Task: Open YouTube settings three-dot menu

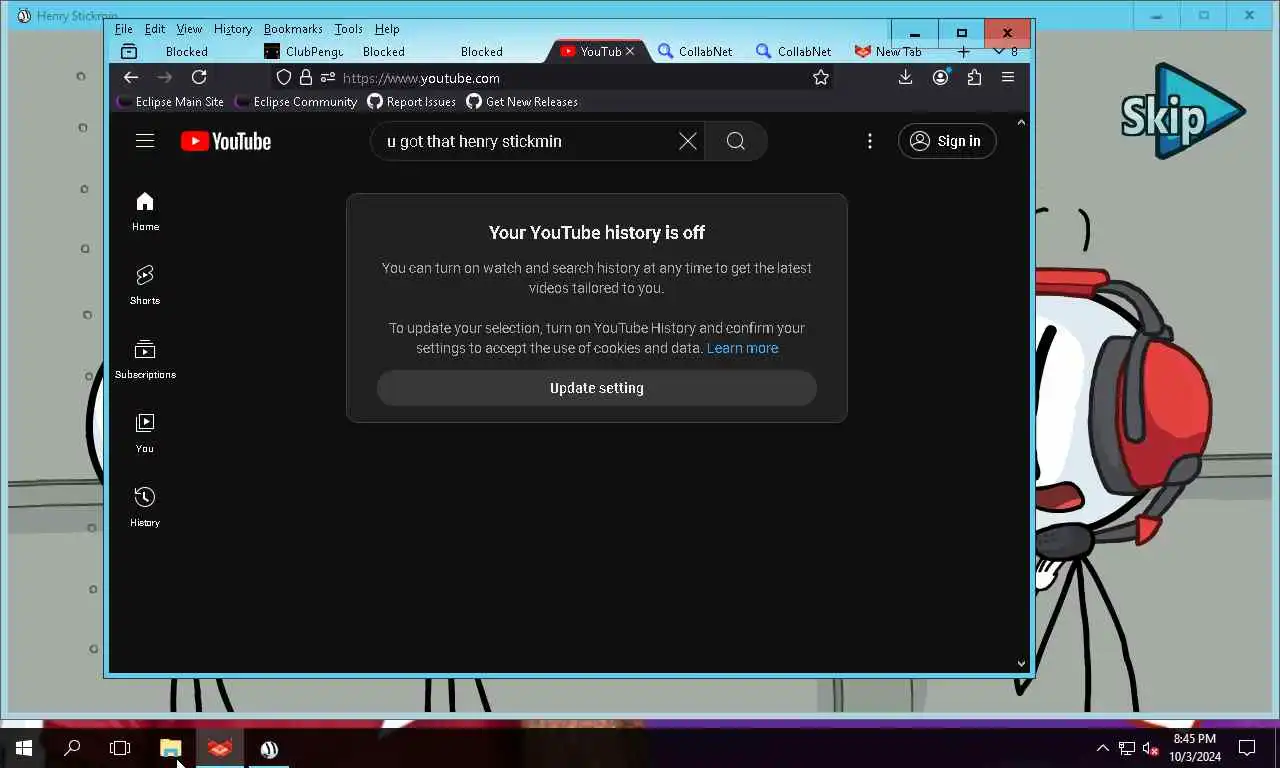Action: [870, 141]
